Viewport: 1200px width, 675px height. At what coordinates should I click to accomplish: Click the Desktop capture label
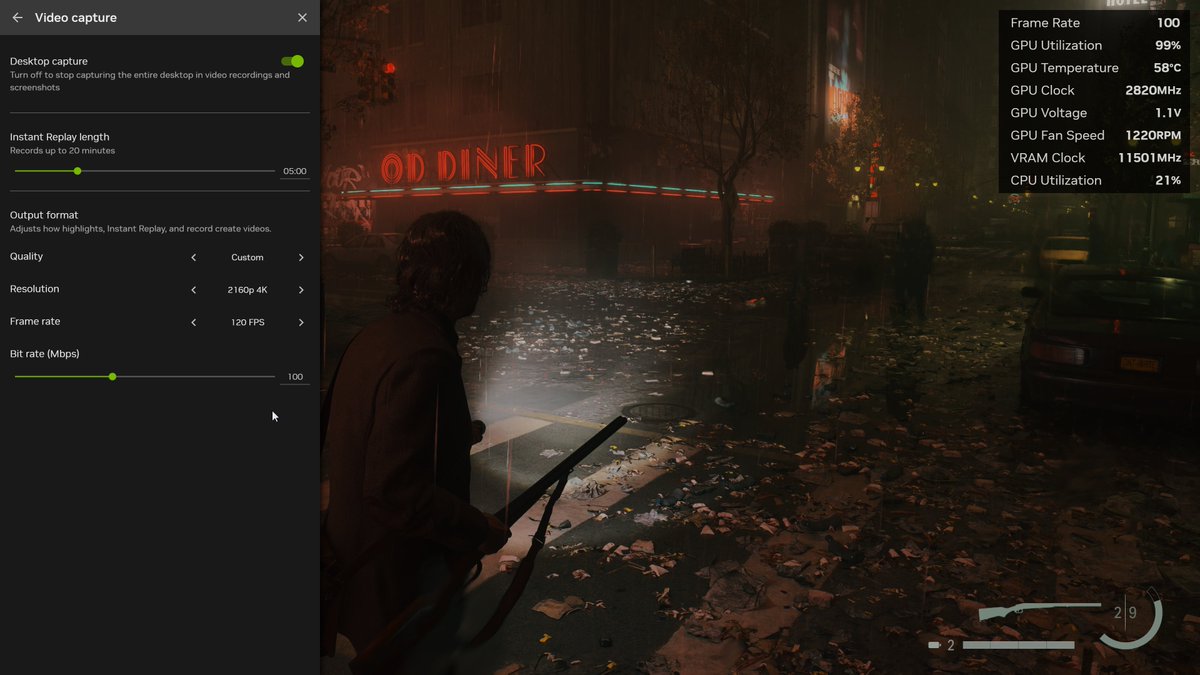coord(49,61)
